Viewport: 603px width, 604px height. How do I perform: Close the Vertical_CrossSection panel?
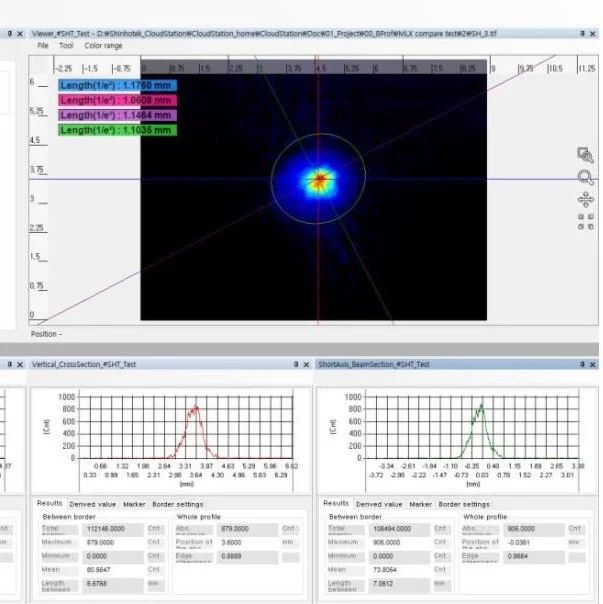coord(306,364)
